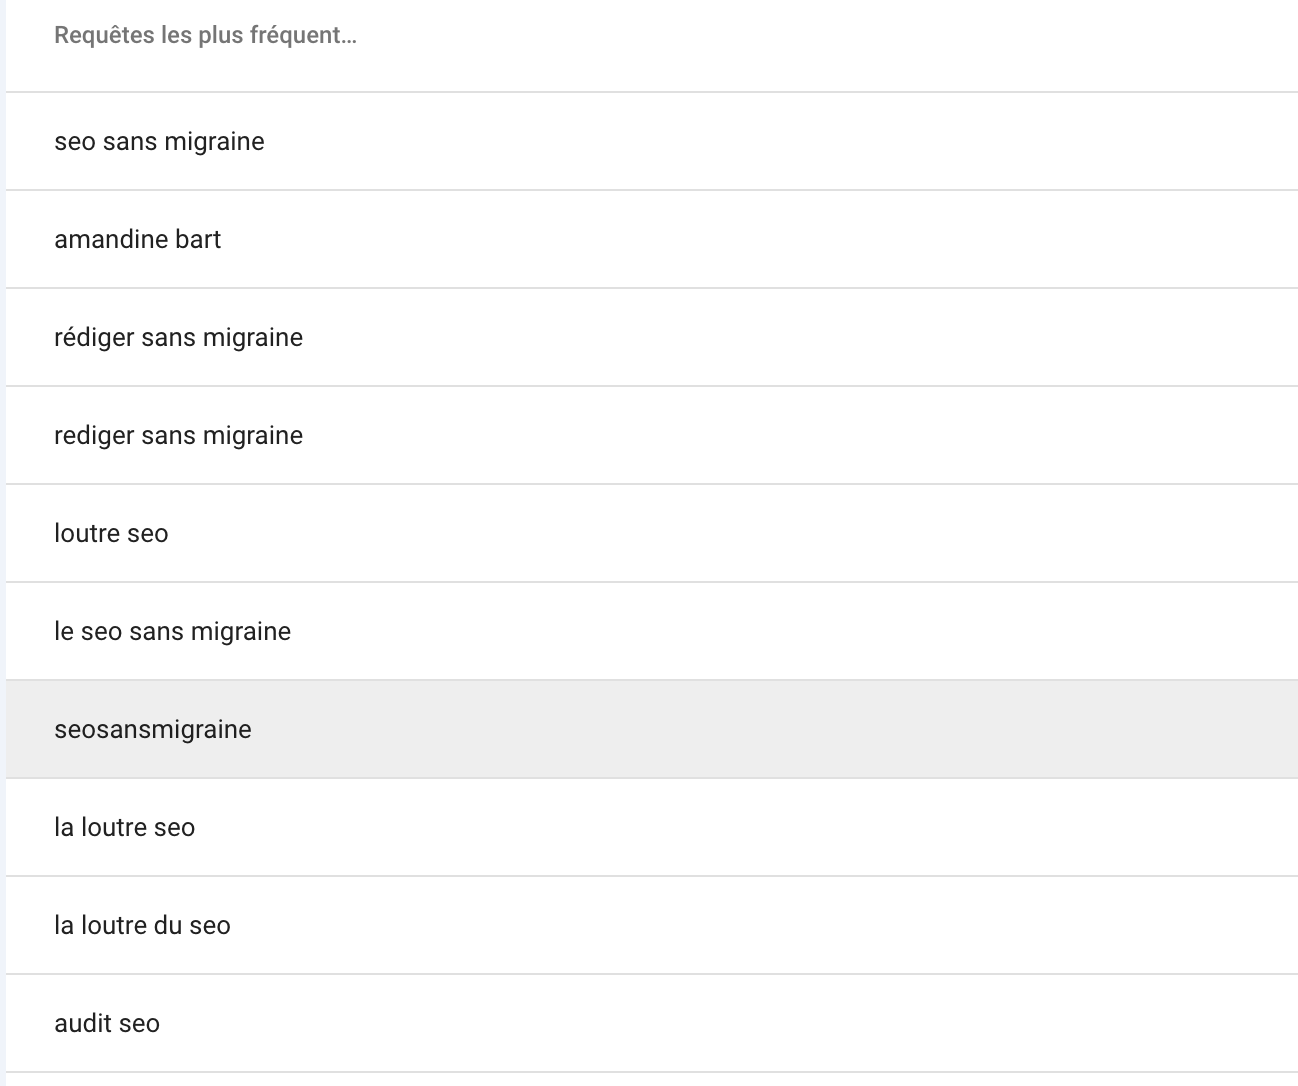Click empty space in the amandine bart row
Screen dimensions: 1298x1086
tap(760, 239)
